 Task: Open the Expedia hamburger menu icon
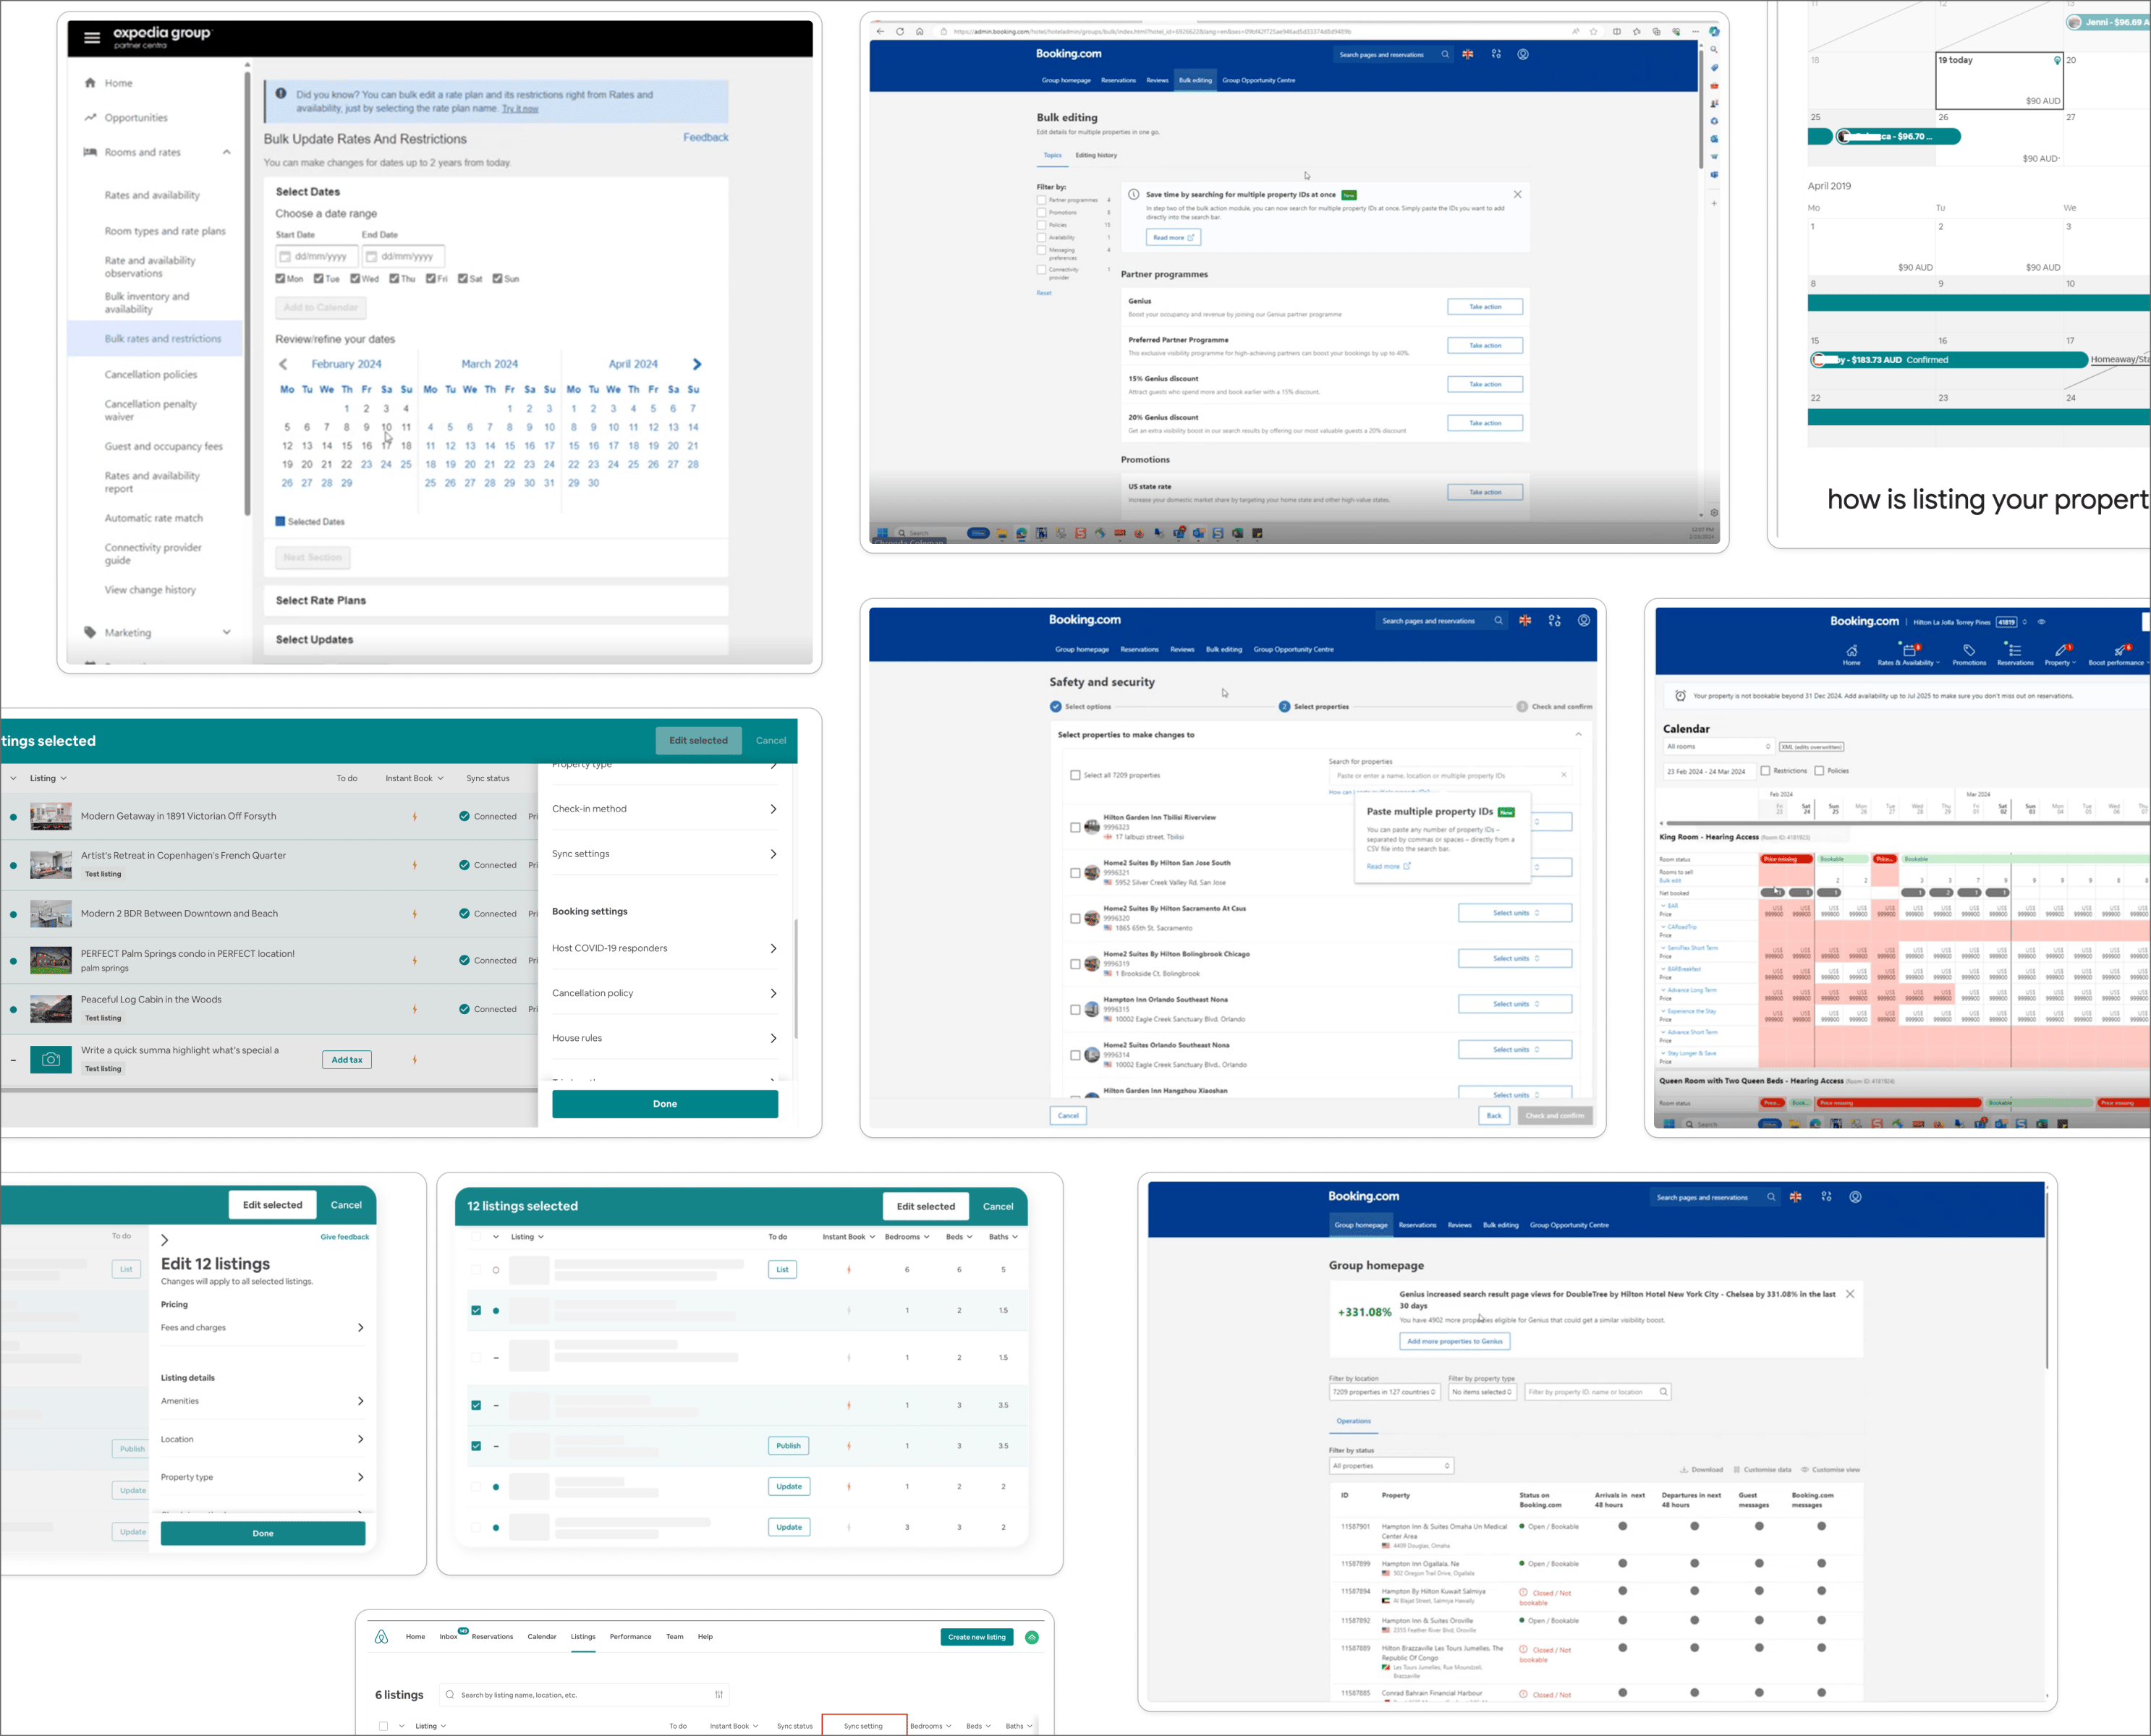click(x=92, y=38)
